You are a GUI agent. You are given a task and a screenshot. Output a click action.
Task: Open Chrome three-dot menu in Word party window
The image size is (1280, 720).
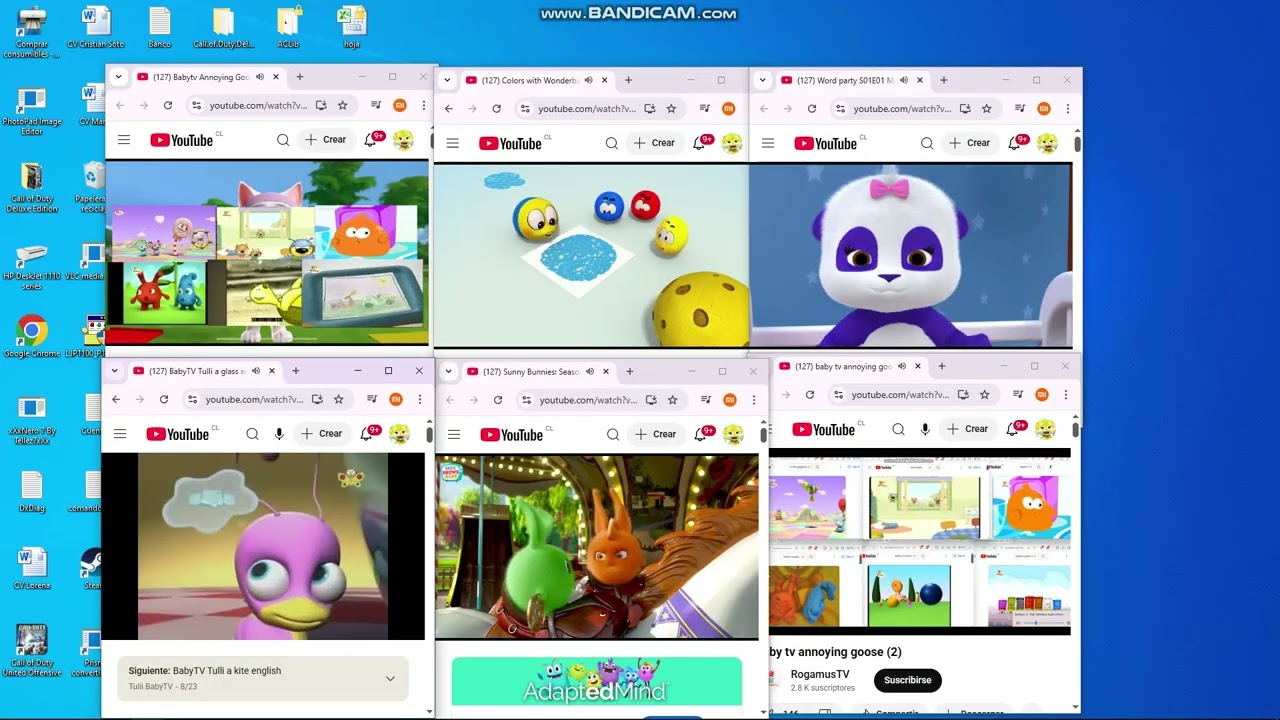click(1067, 108)
